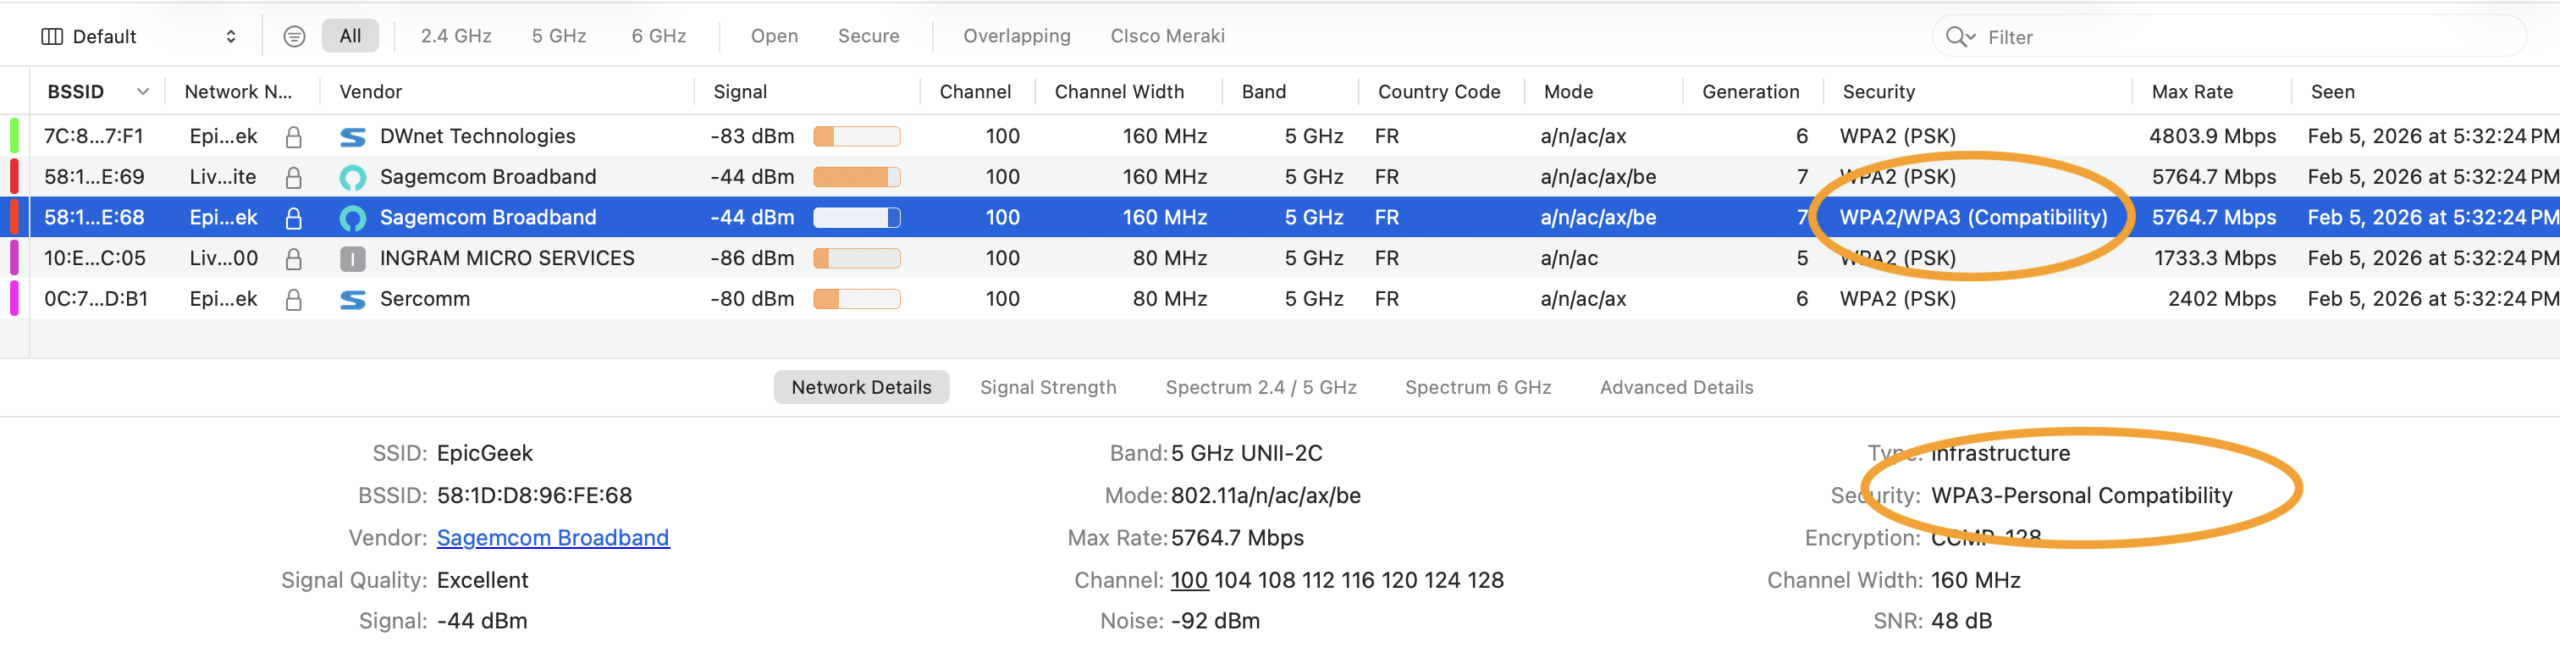Click the sidebar layout icon next to Default
Screen dimensions: 2560x653
[x=51, y=37]
